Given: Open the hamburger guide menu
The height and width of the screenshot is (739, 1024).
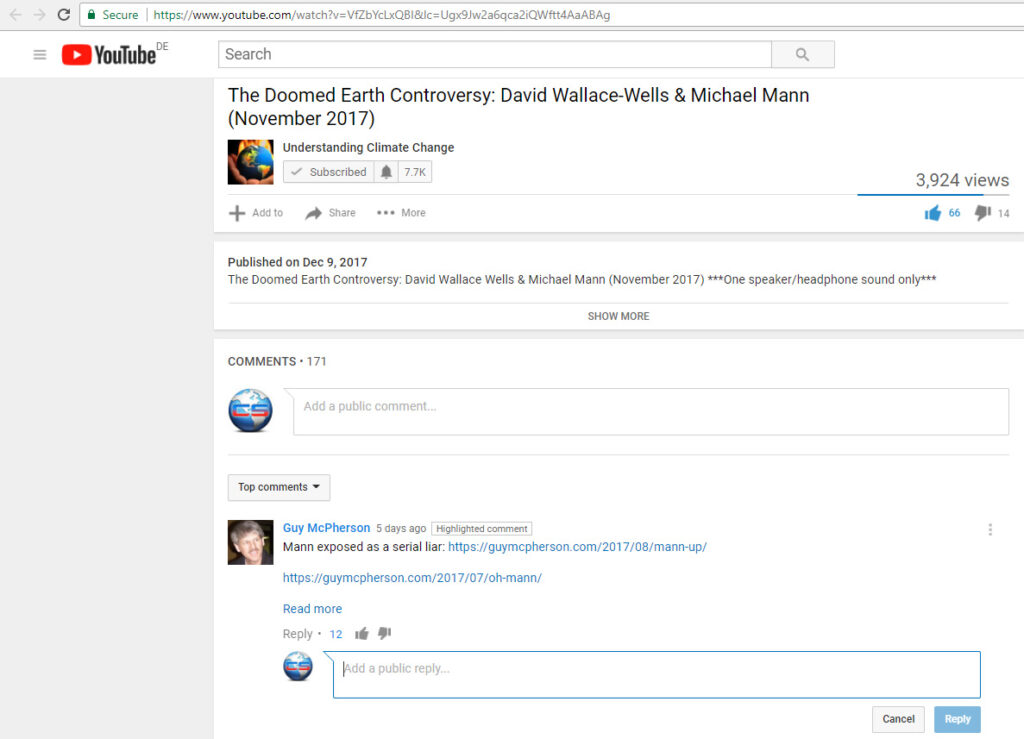Looking at the screenshot, I should [x=40, y=55].
